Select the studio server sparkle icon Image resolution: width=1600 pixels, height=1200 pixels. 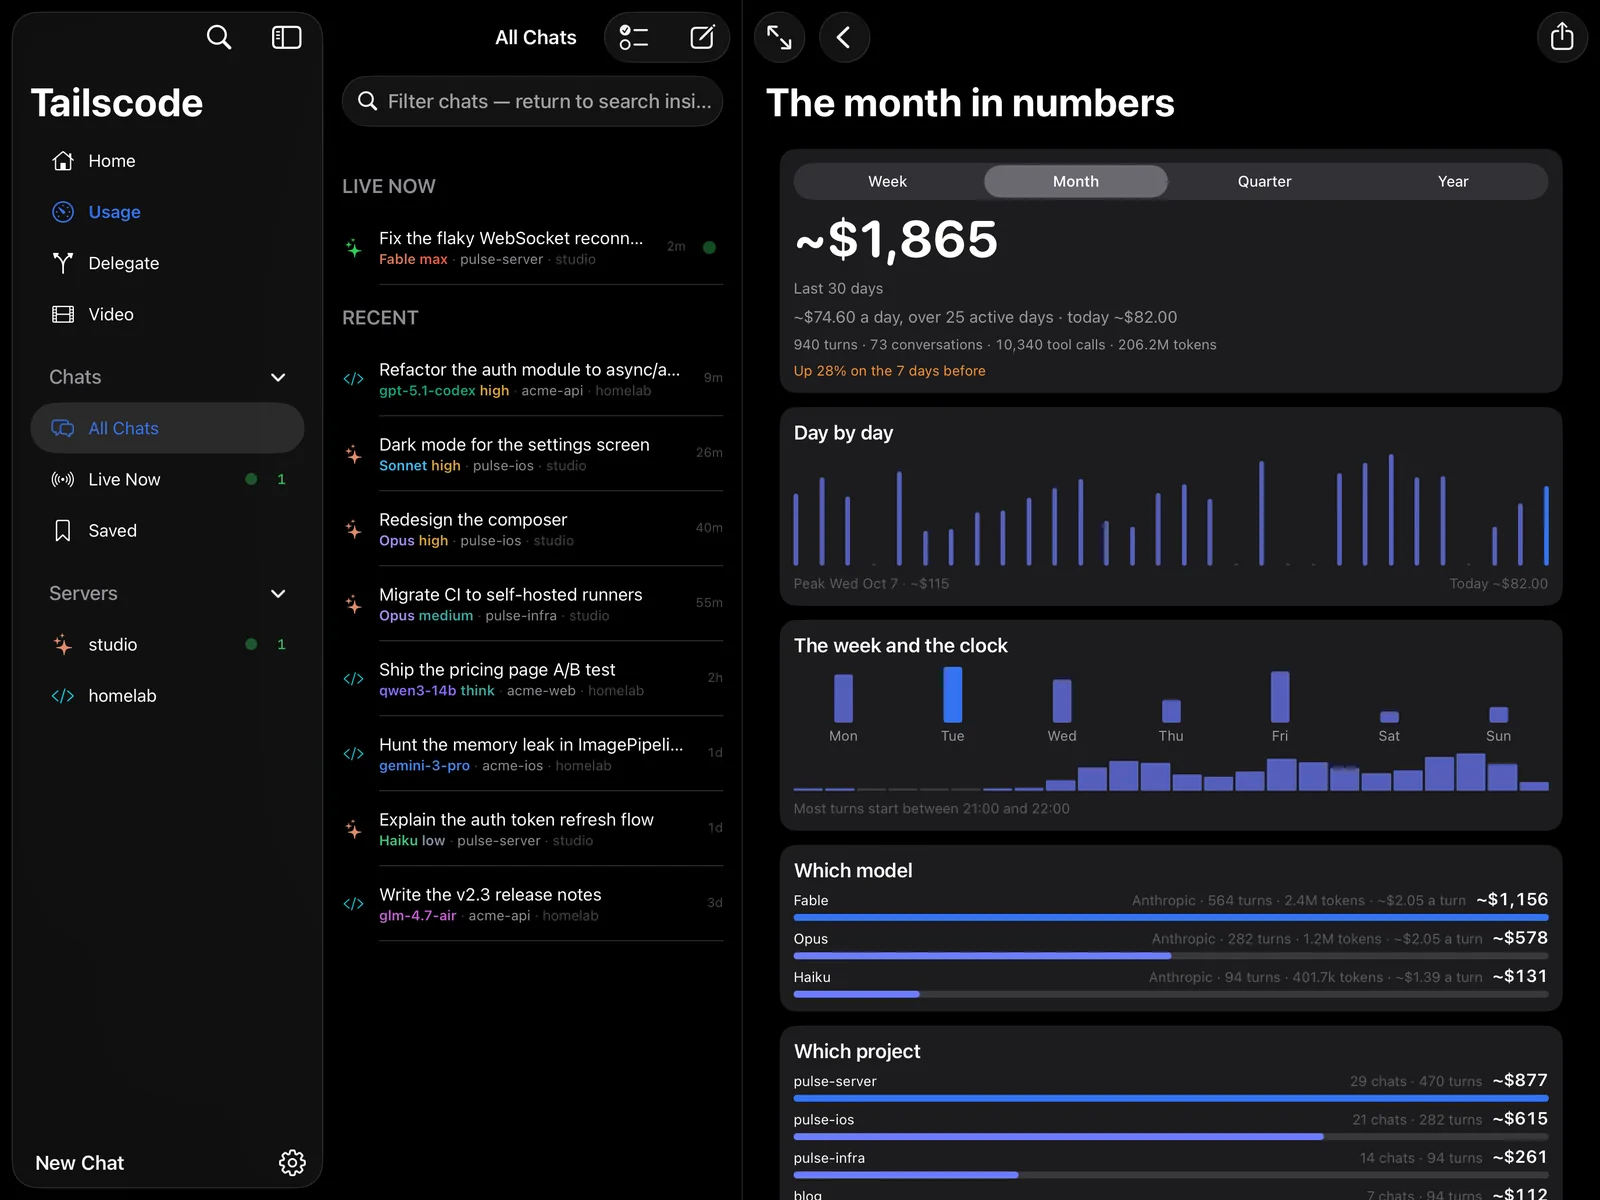coord(63,645)
